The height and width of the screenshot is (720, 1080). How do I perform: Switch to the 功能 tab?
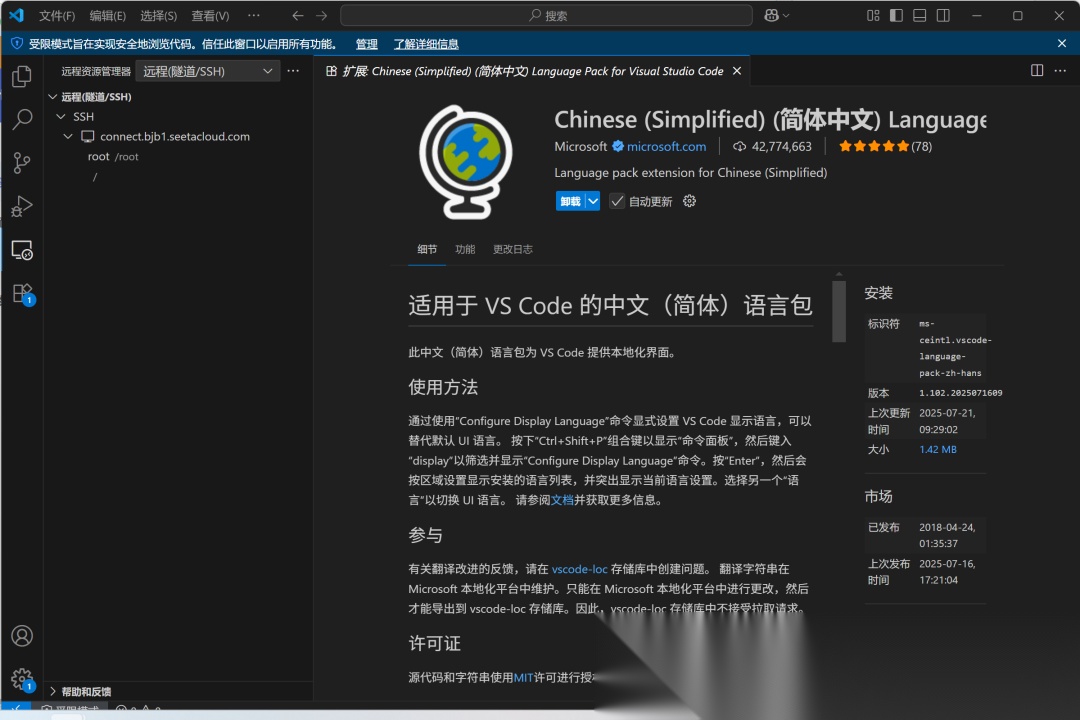coord(465,249)
